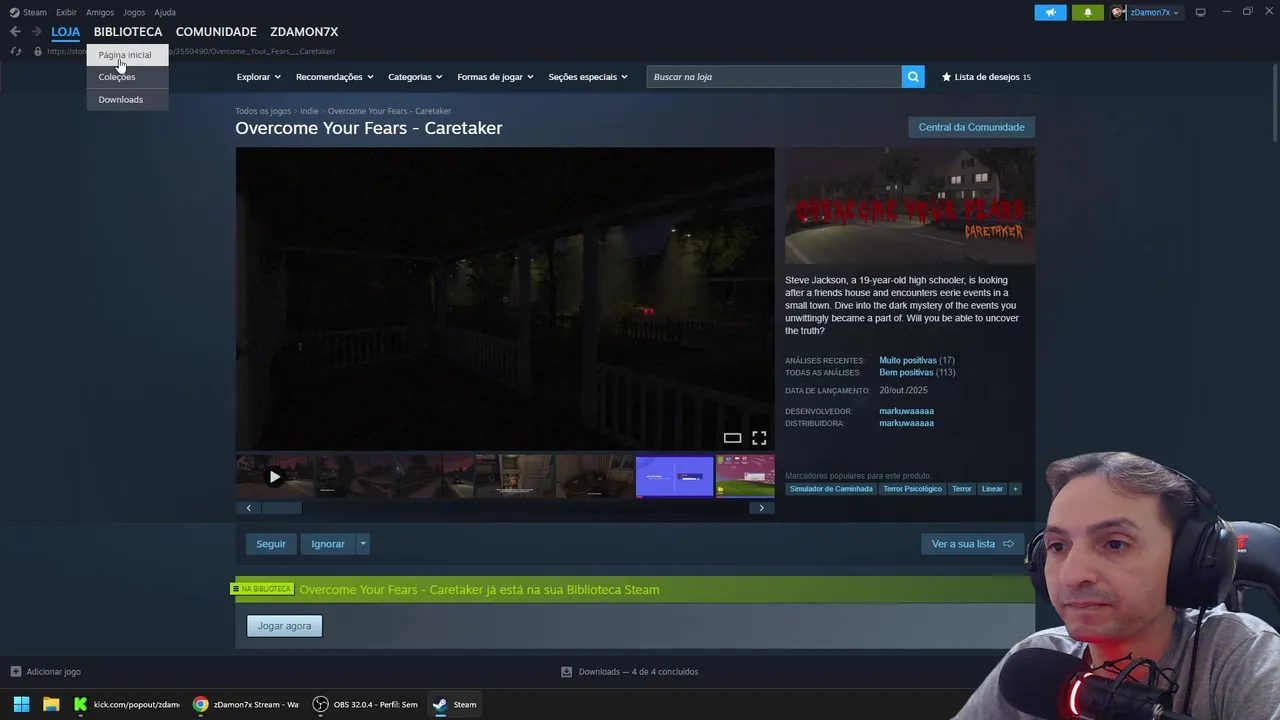
Task: Reload the store page
Action: coord(16,51)
